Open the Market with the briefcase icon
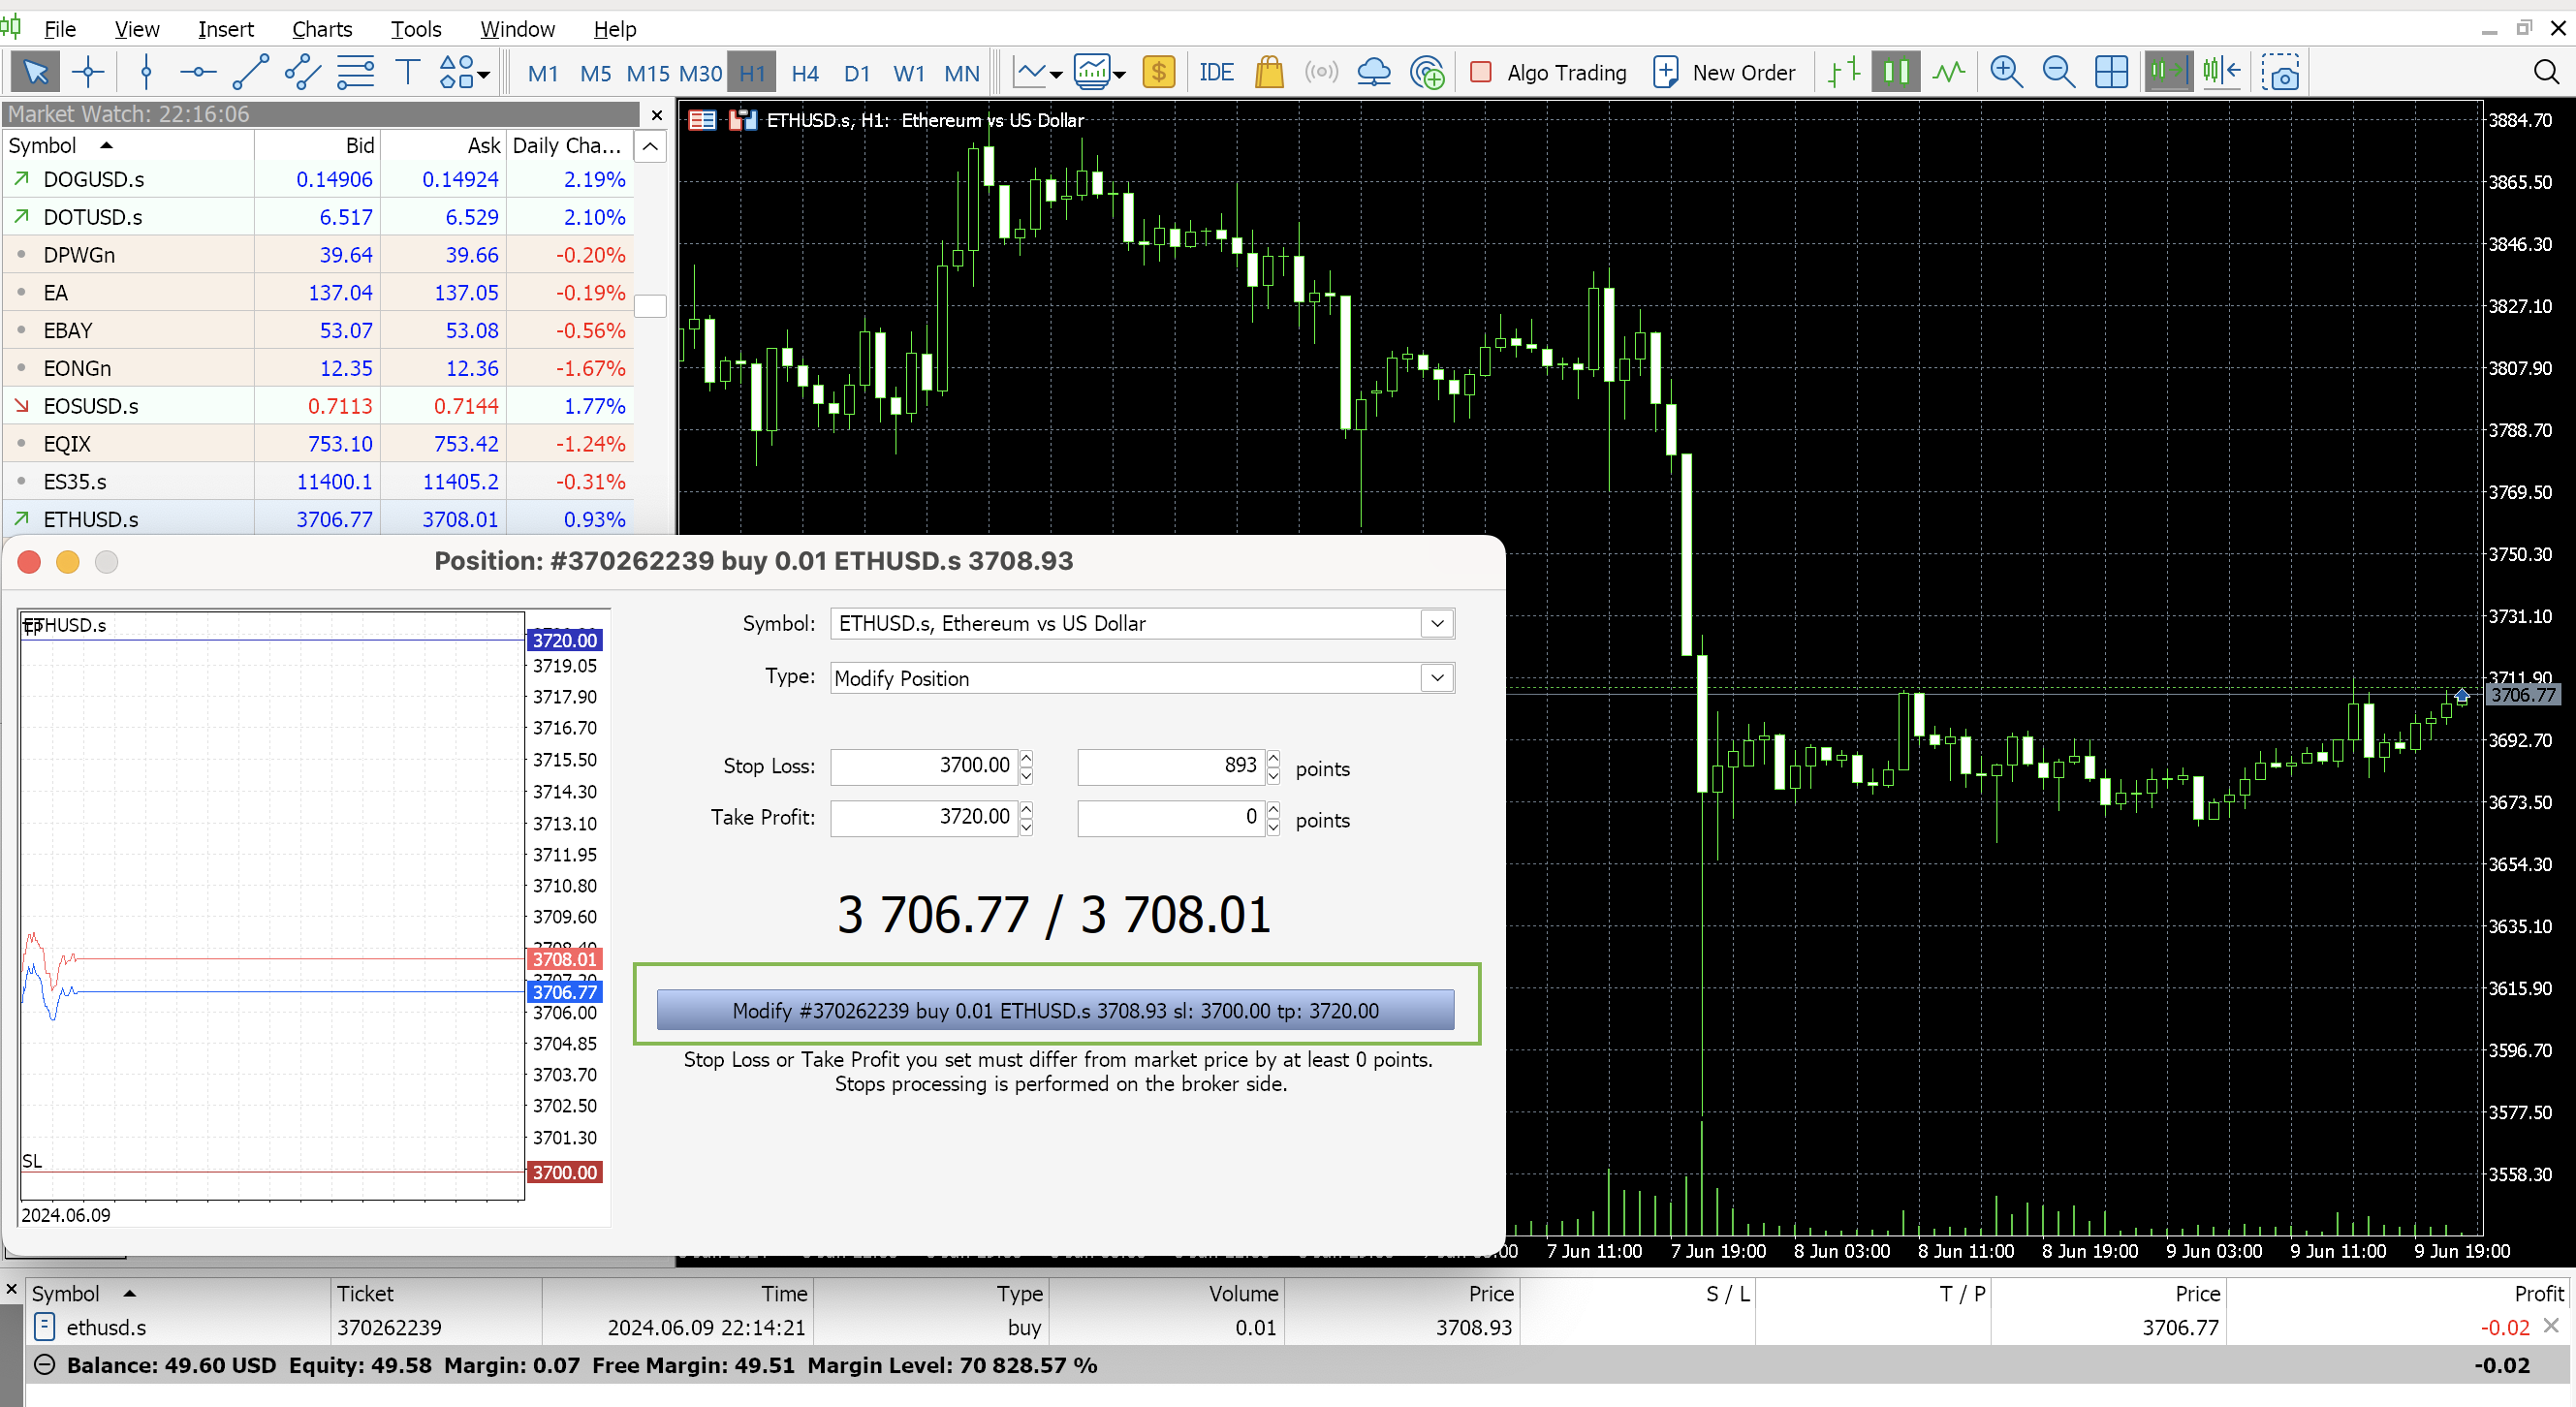Viewport: 2576px width, 1407px height. (x=1270, y=72)
